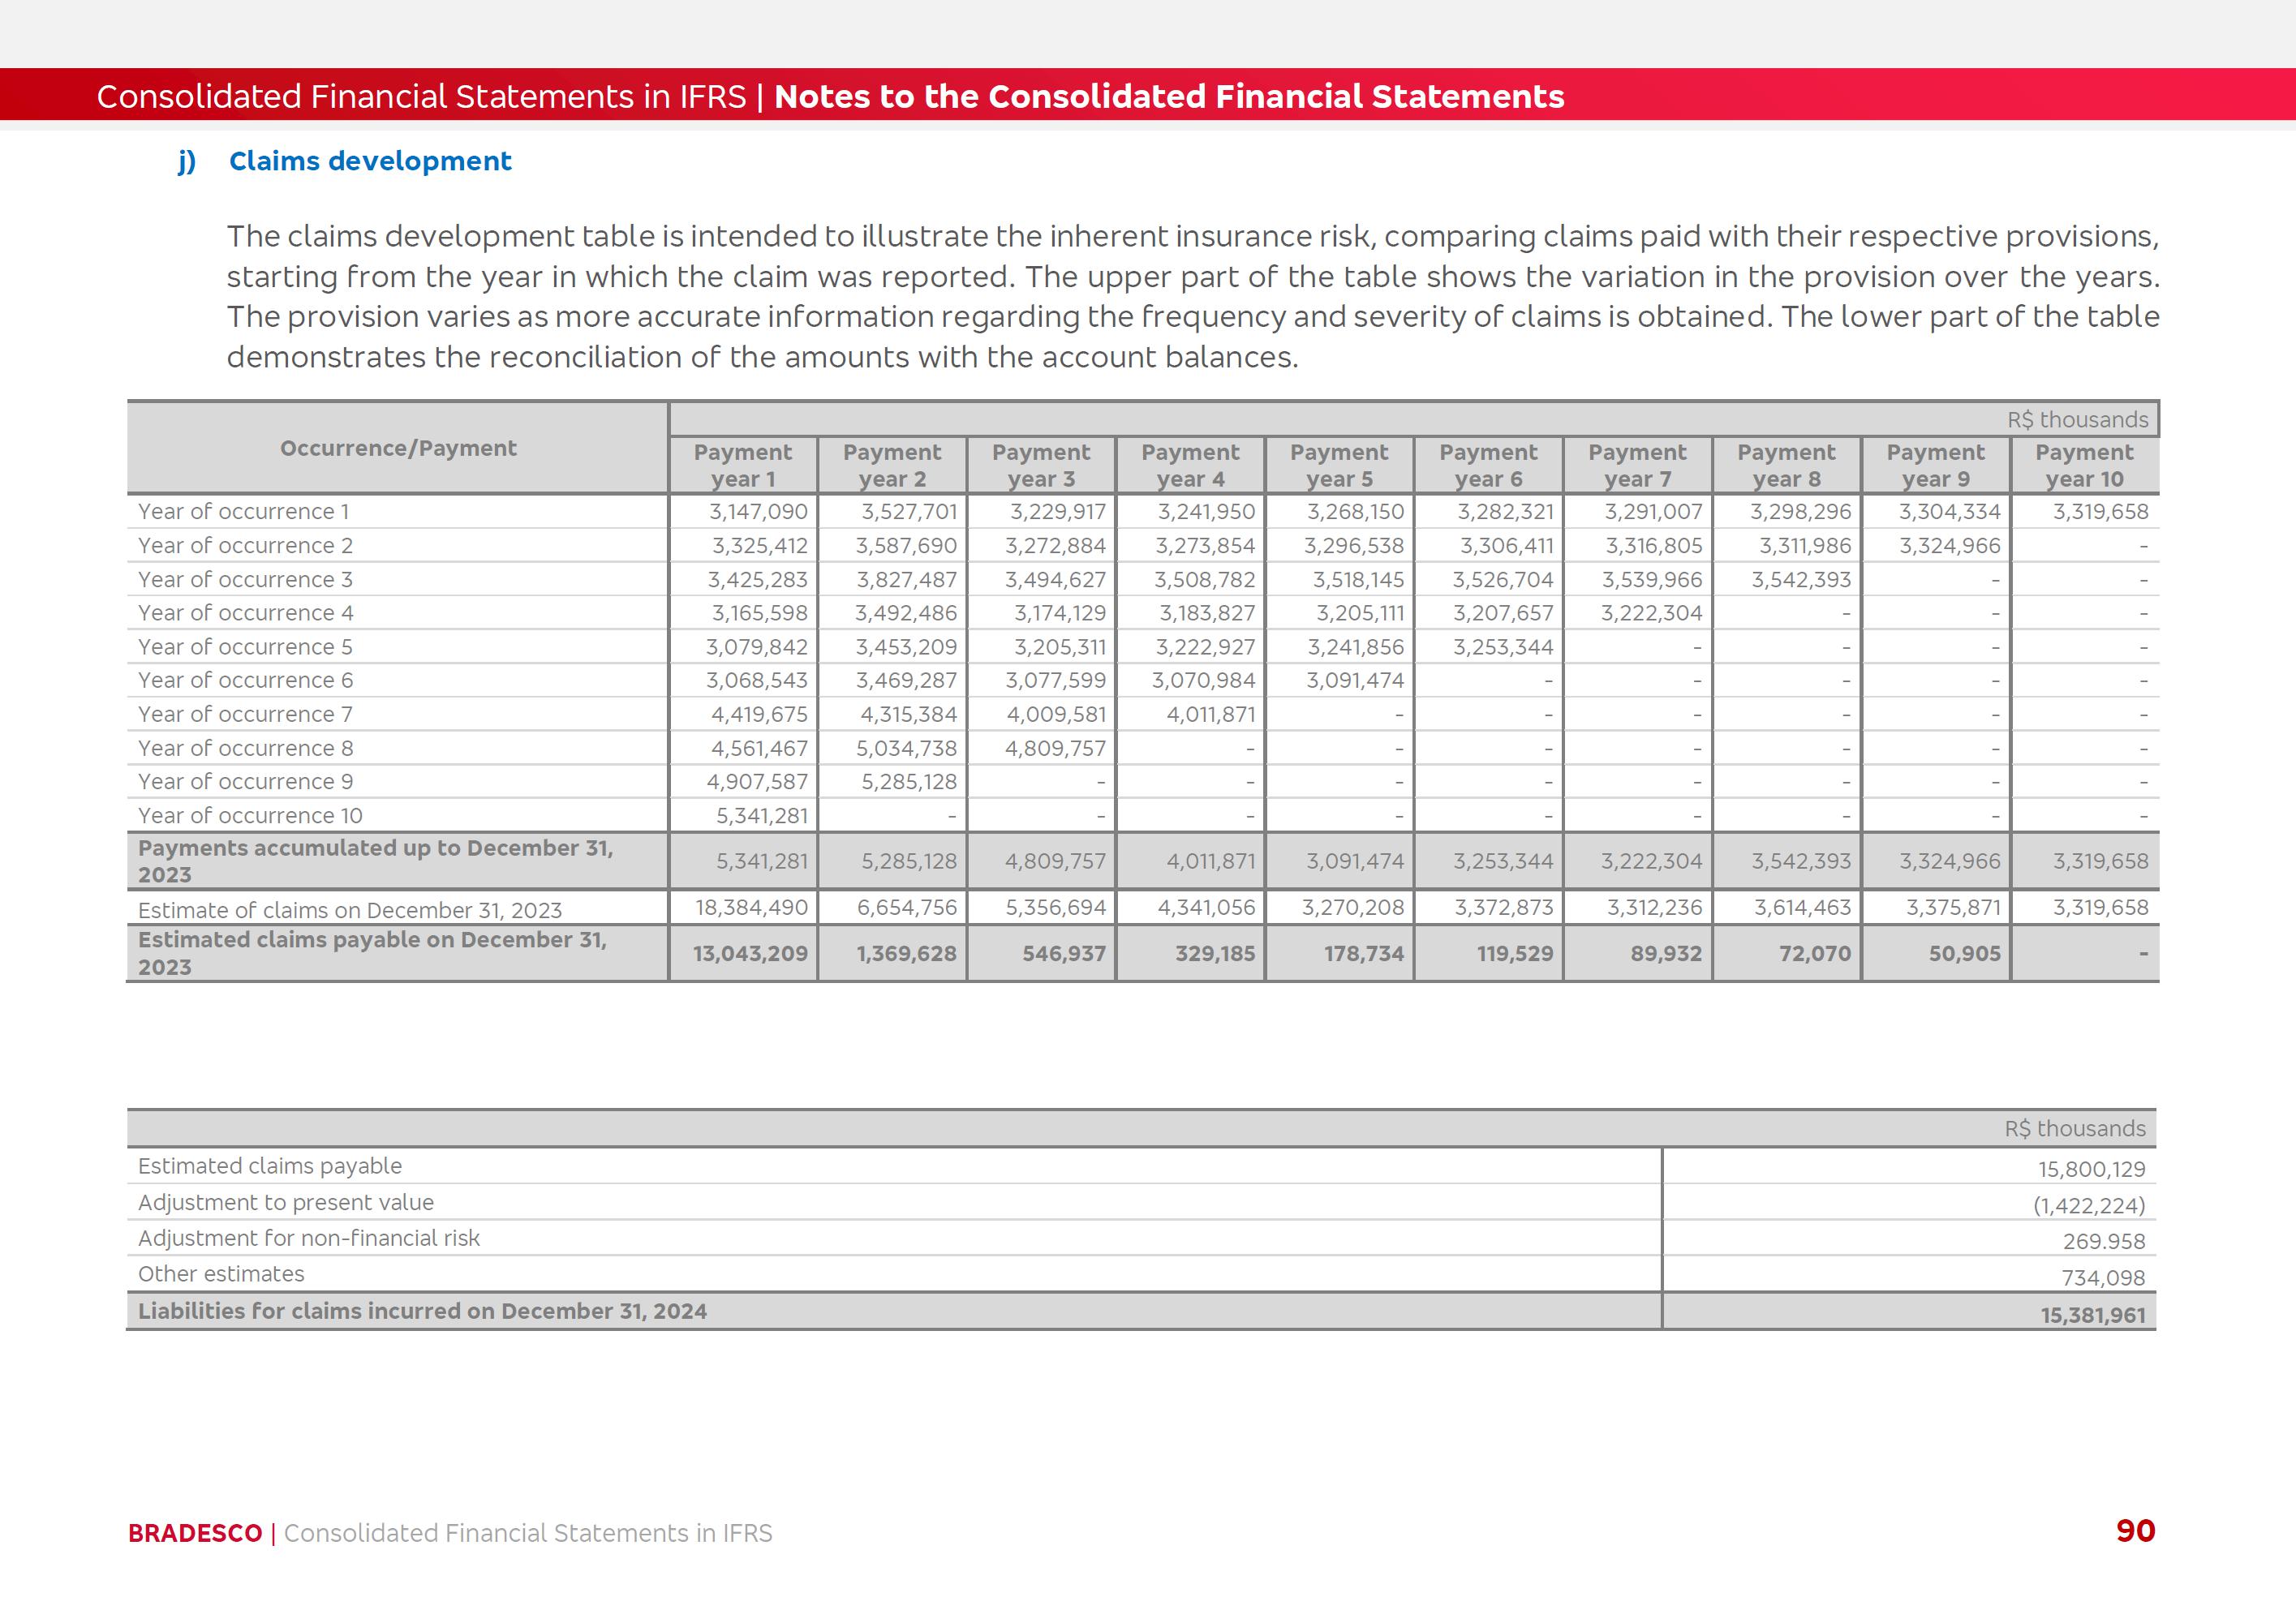The image size is (2296, 1610).
Task: Select the Occurrence/Payment column header
Action: pyautogui.click(x=398, y=448)
